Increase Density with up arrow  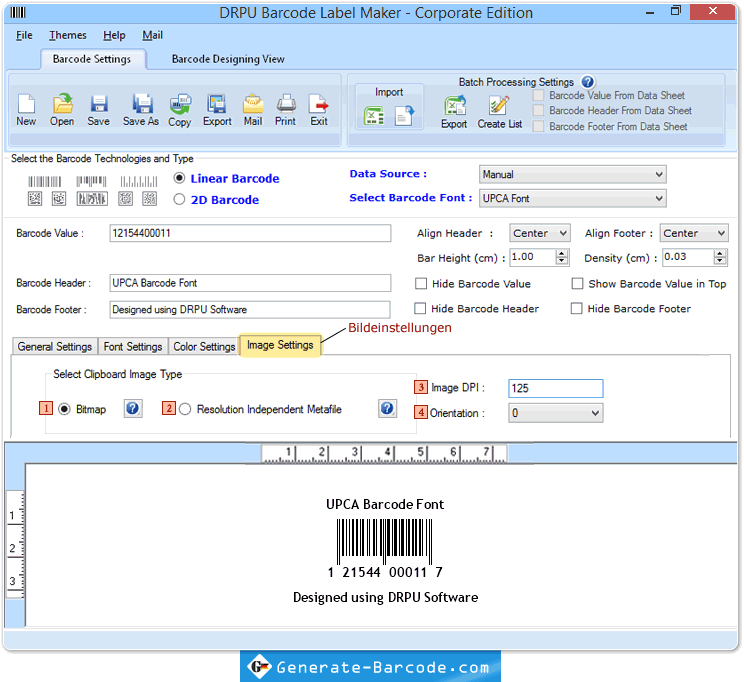[720, 253]
